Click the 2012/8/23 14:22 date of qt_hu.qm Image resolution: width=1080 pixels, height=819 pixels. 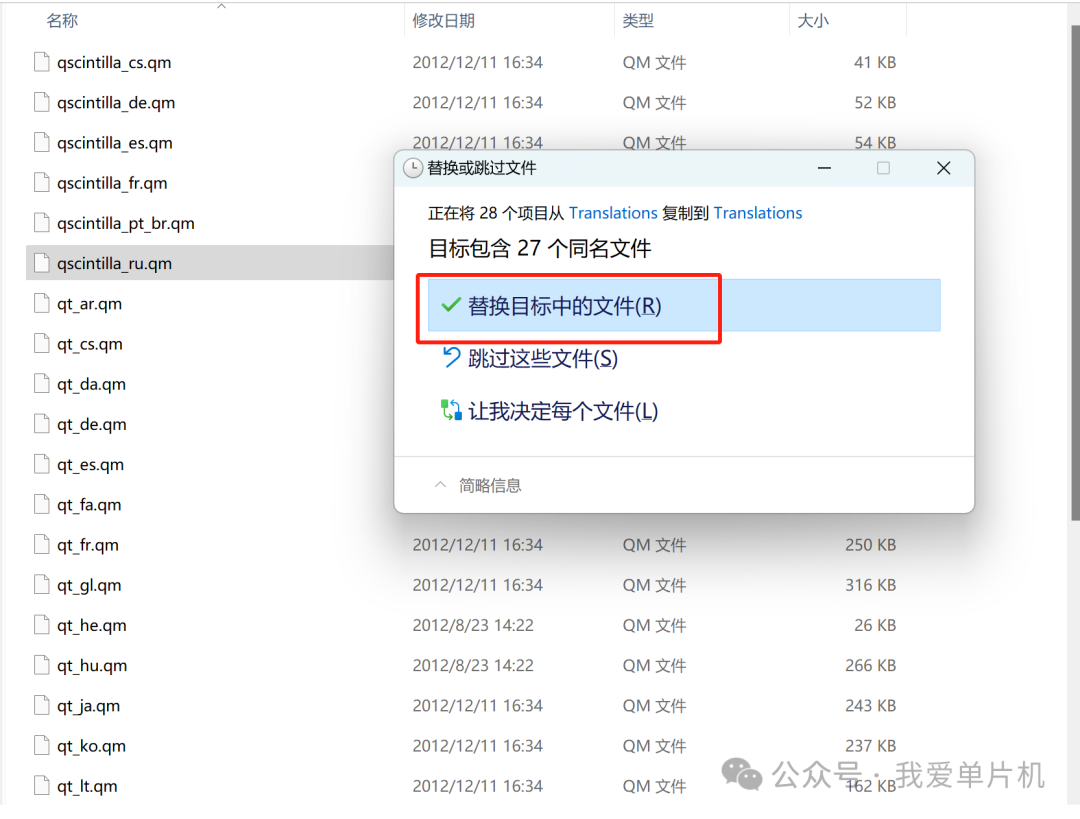point(473,665)
